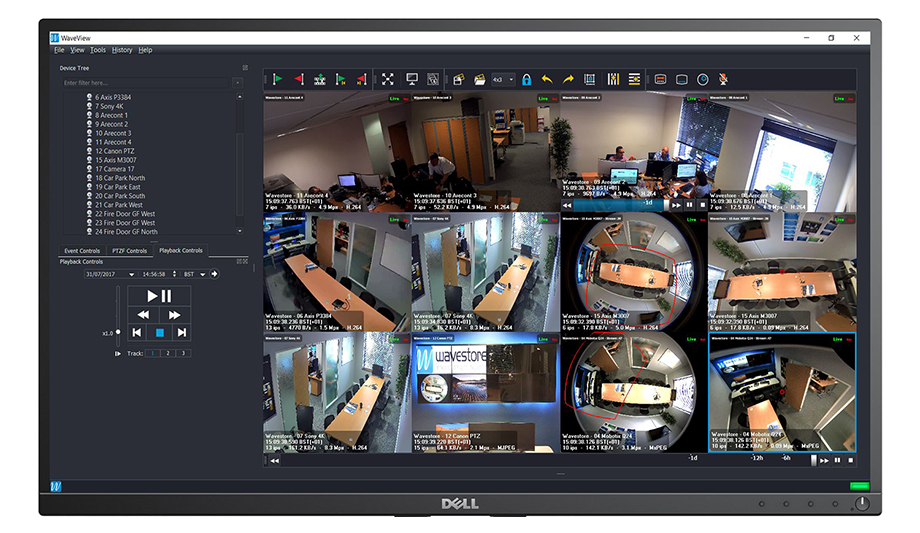Open the File menu
Image resolution: width=920 pixels, height=533 pixels.
tap(59, 50)
